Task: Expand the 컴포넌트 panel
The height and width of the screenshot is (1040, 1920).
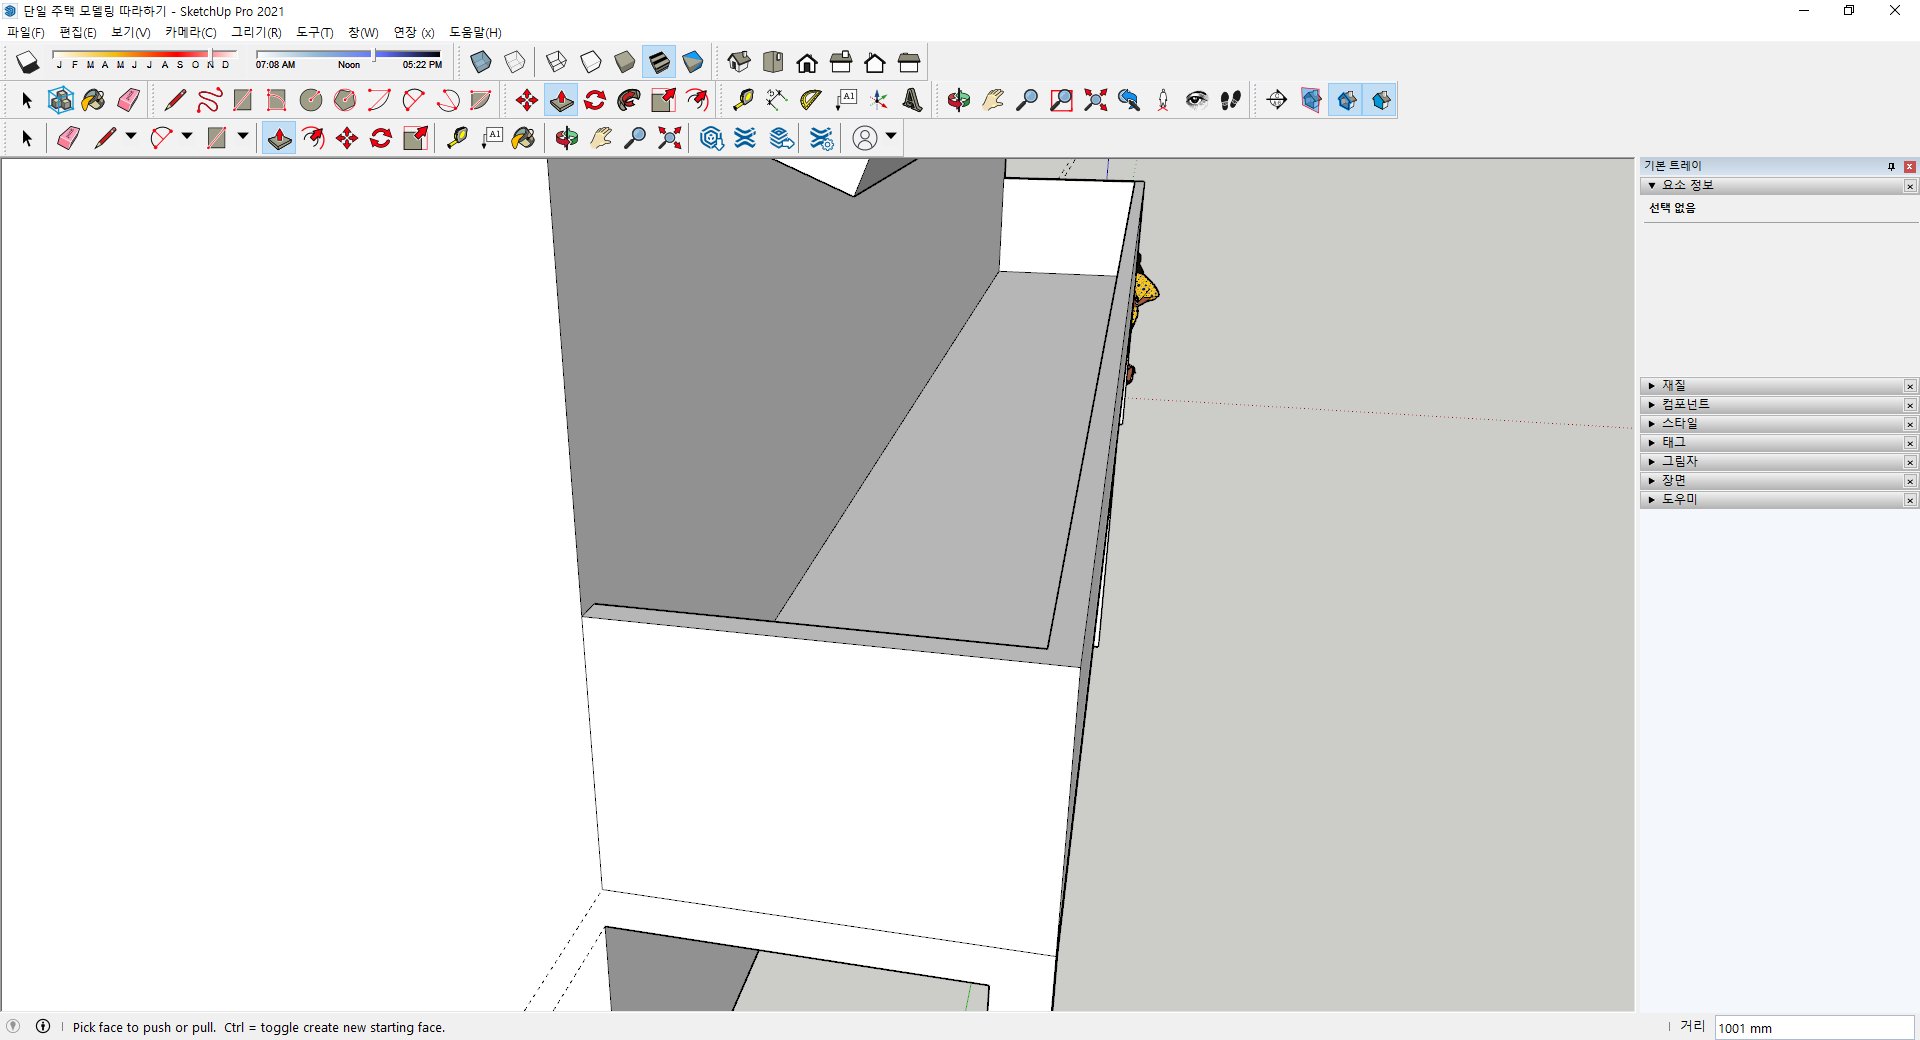Action: coord(1652,405)
